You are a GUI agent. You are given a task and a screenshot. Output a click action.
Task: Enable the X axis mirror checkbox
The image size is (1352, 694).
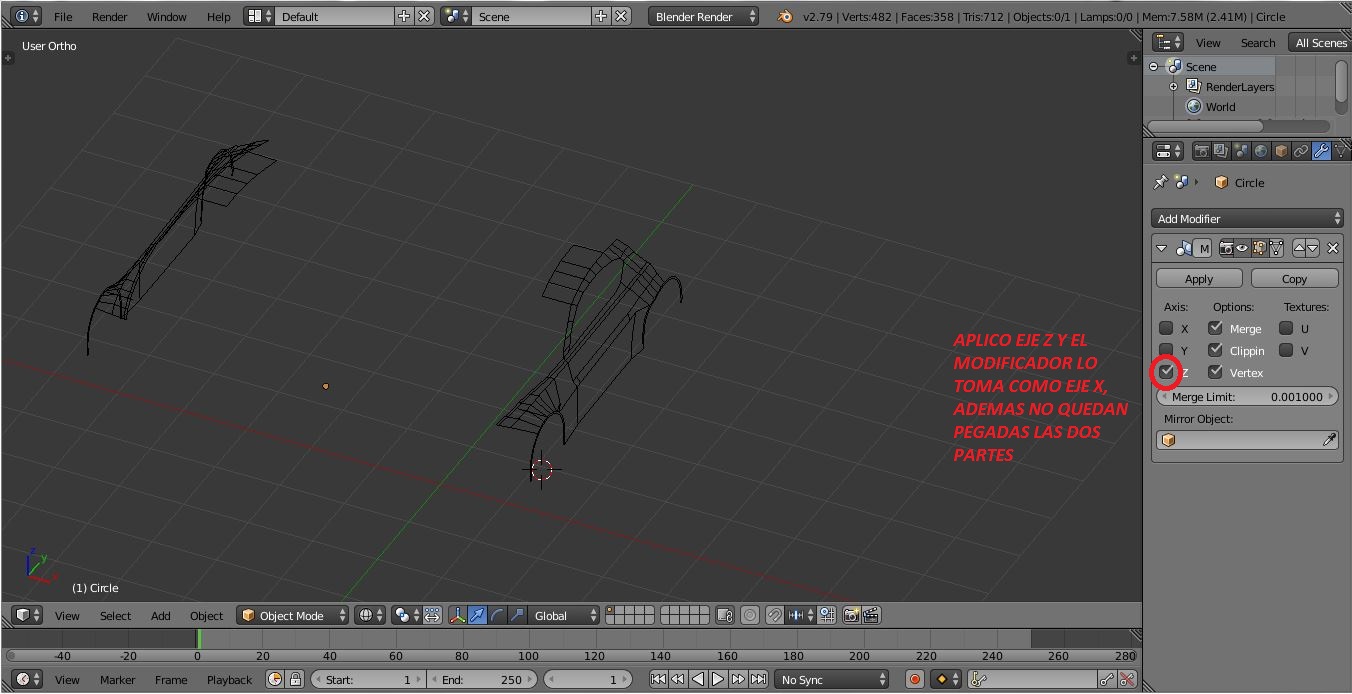[1166, 328]
